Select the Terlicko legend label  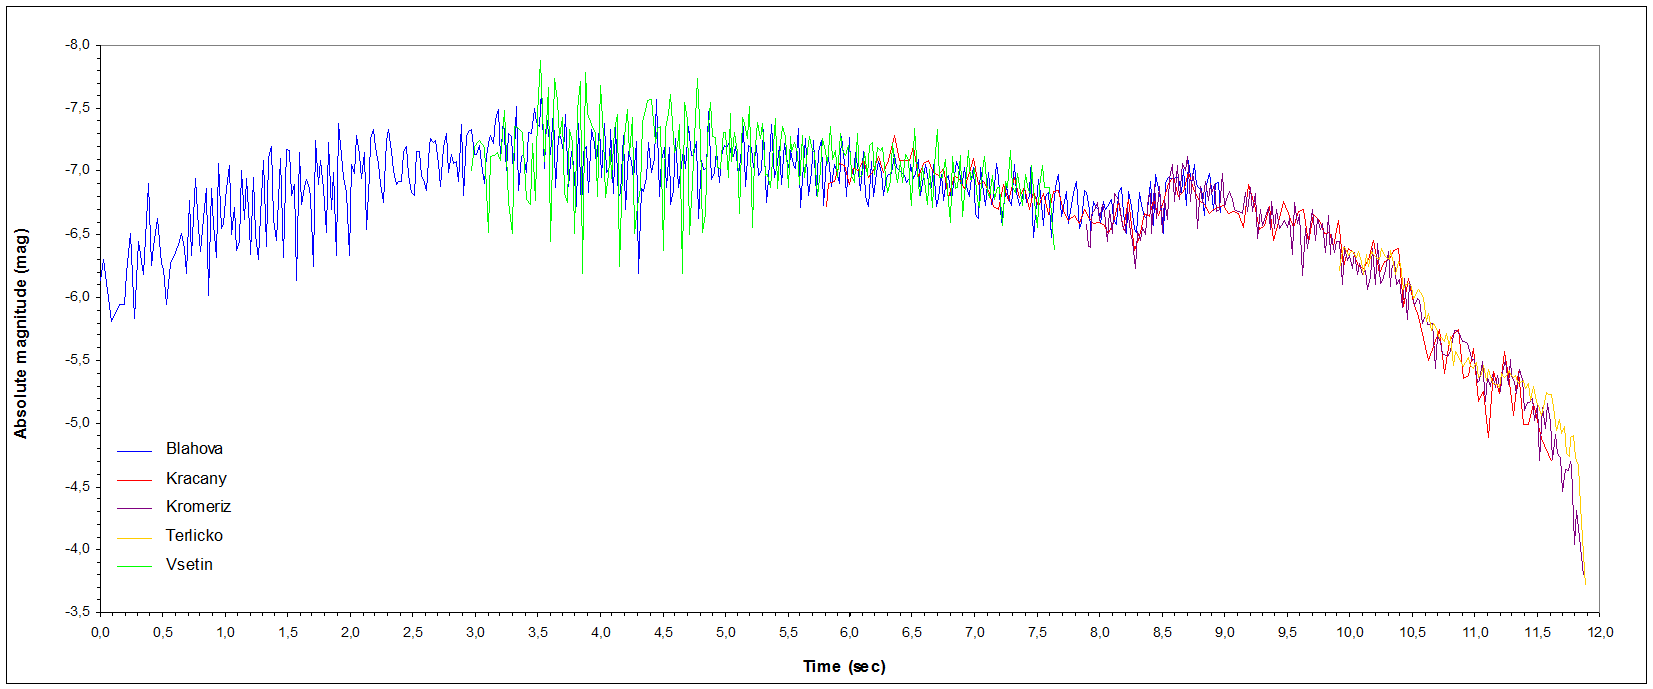(x=194, y=536)
